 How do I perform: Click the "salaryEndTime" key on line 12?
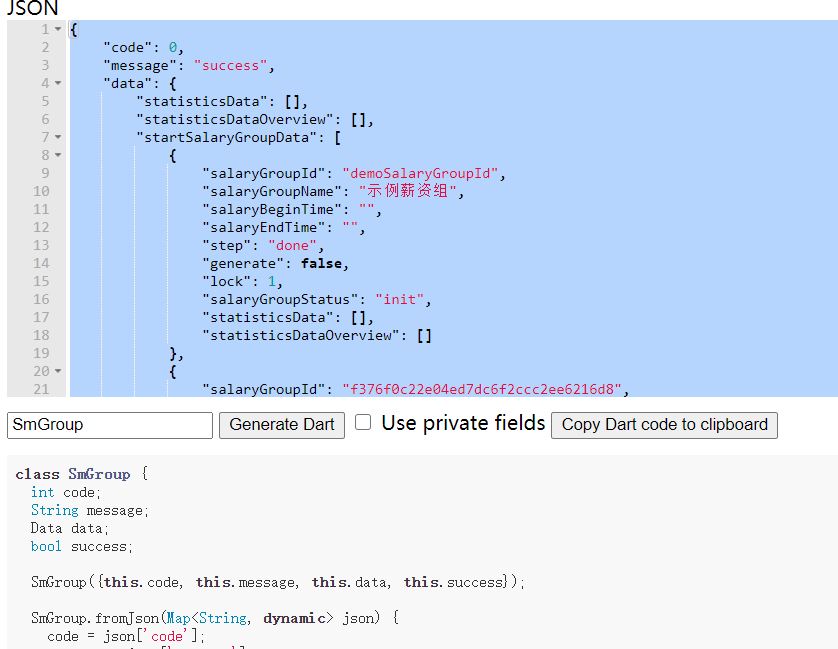coord(263,227)
